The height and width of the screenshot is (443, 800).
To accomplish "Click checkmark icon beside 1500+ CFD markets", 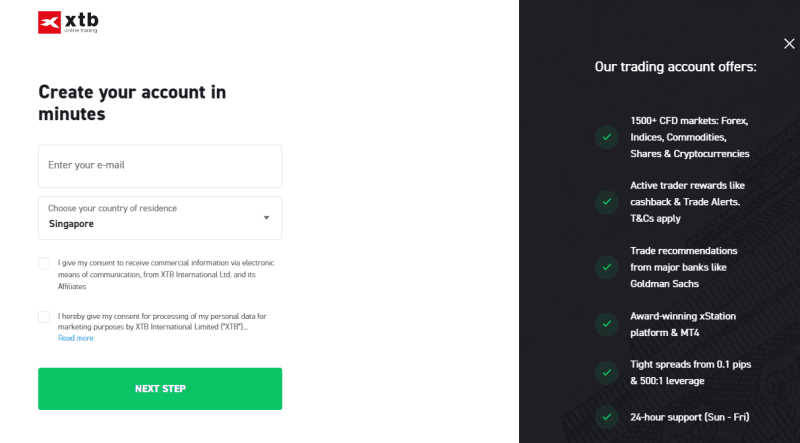I will [606, 137].
